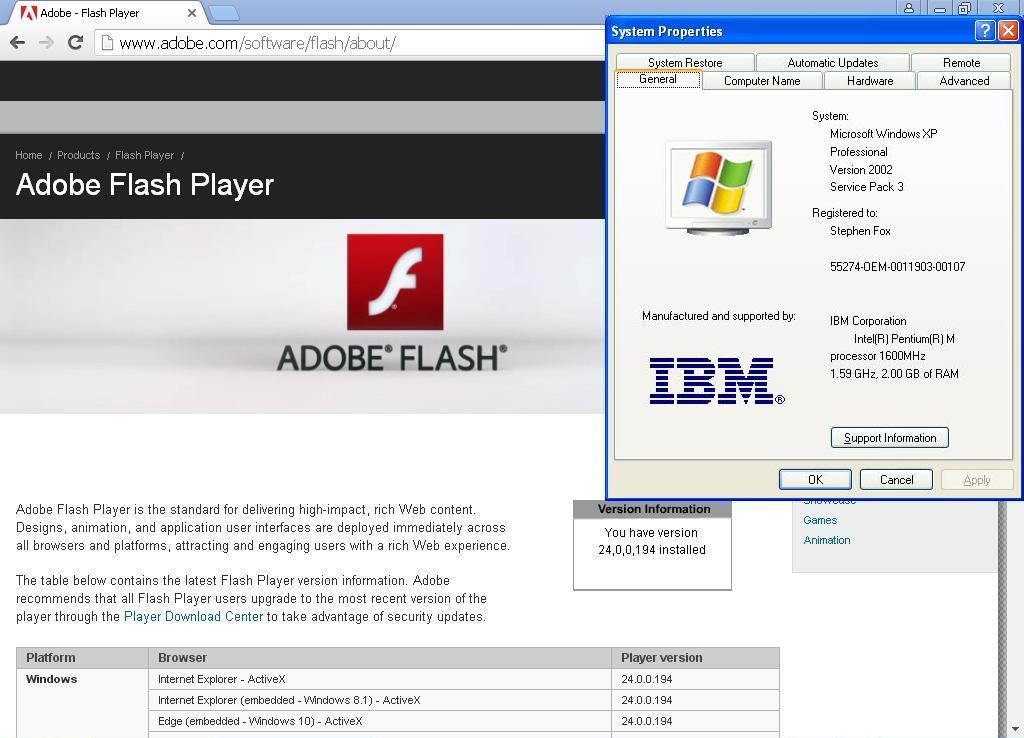Viewport: 1024px width, 738px height.
Task: Select the installed version 24,0,0,194 text
Action: point(652,550)
